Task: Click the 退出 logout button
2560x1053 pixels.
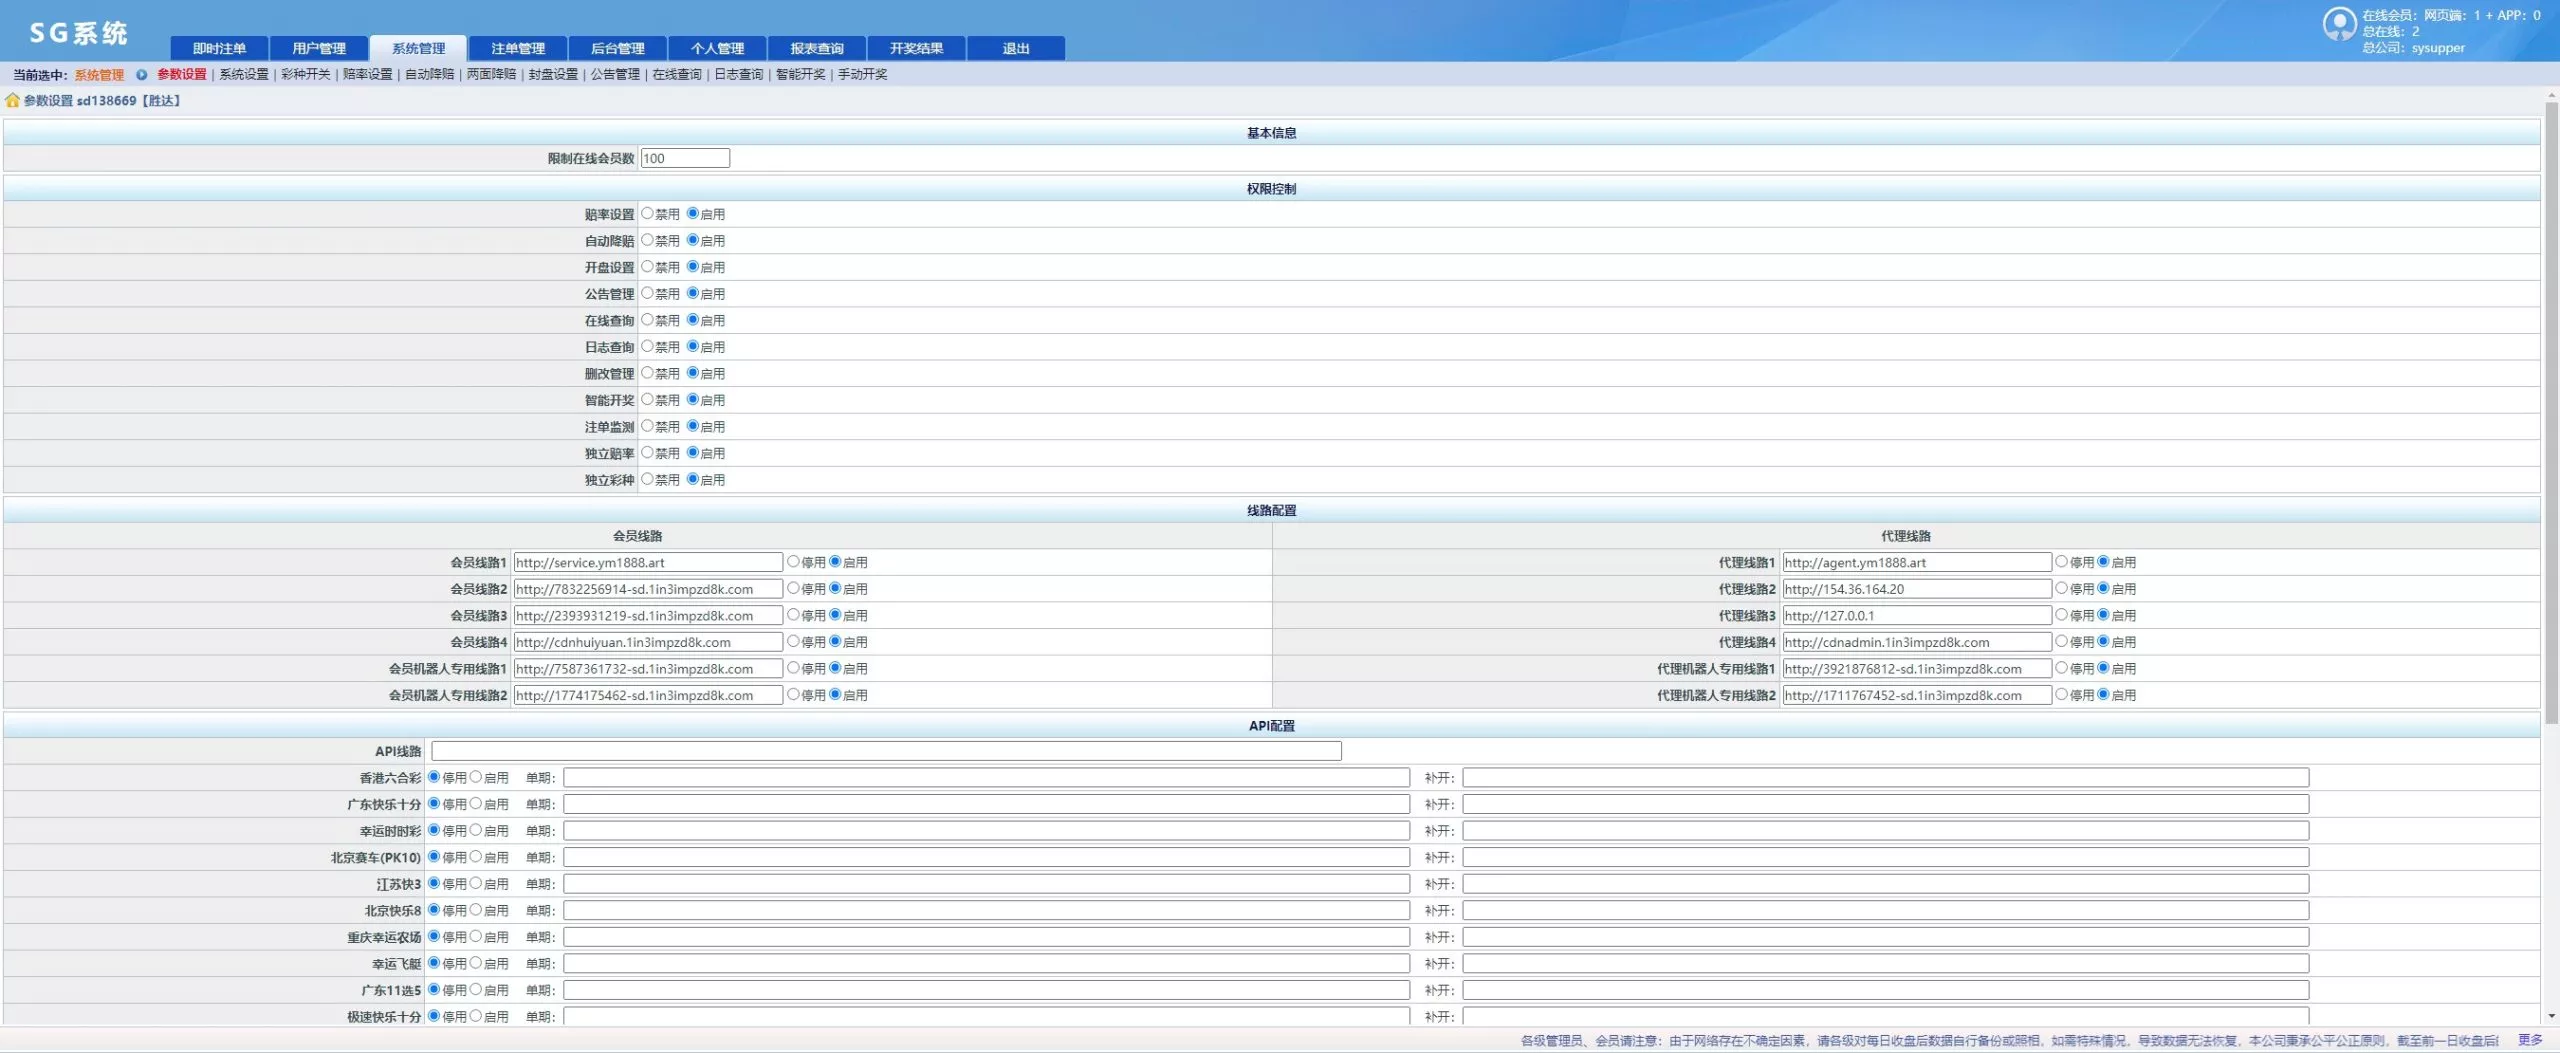Action: (x=1015, y=49)
